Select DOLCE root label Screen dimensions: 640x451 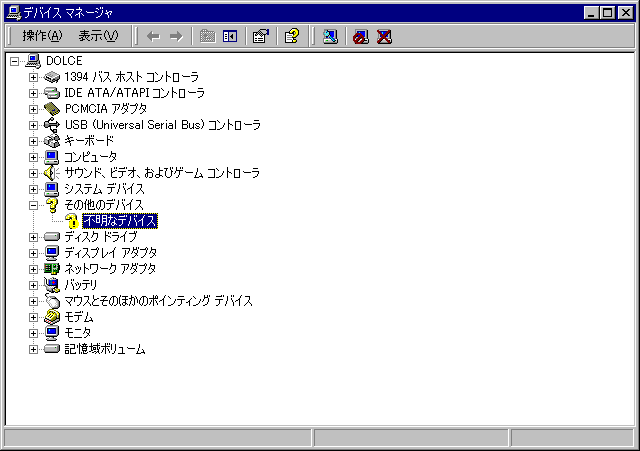64,61
